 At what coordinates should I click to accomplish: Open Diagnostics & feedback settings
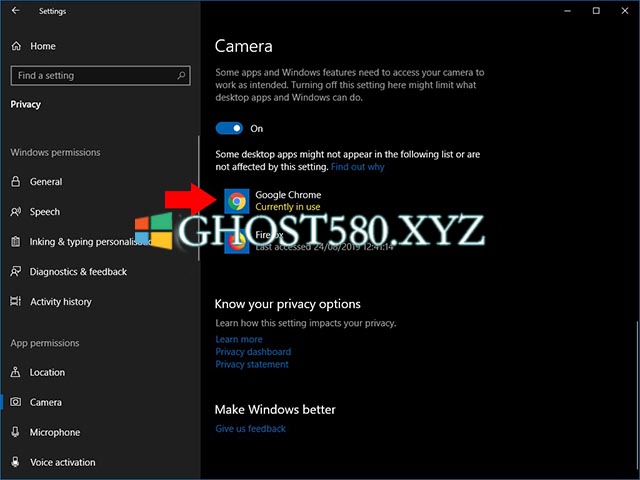(x=78, y=271)
